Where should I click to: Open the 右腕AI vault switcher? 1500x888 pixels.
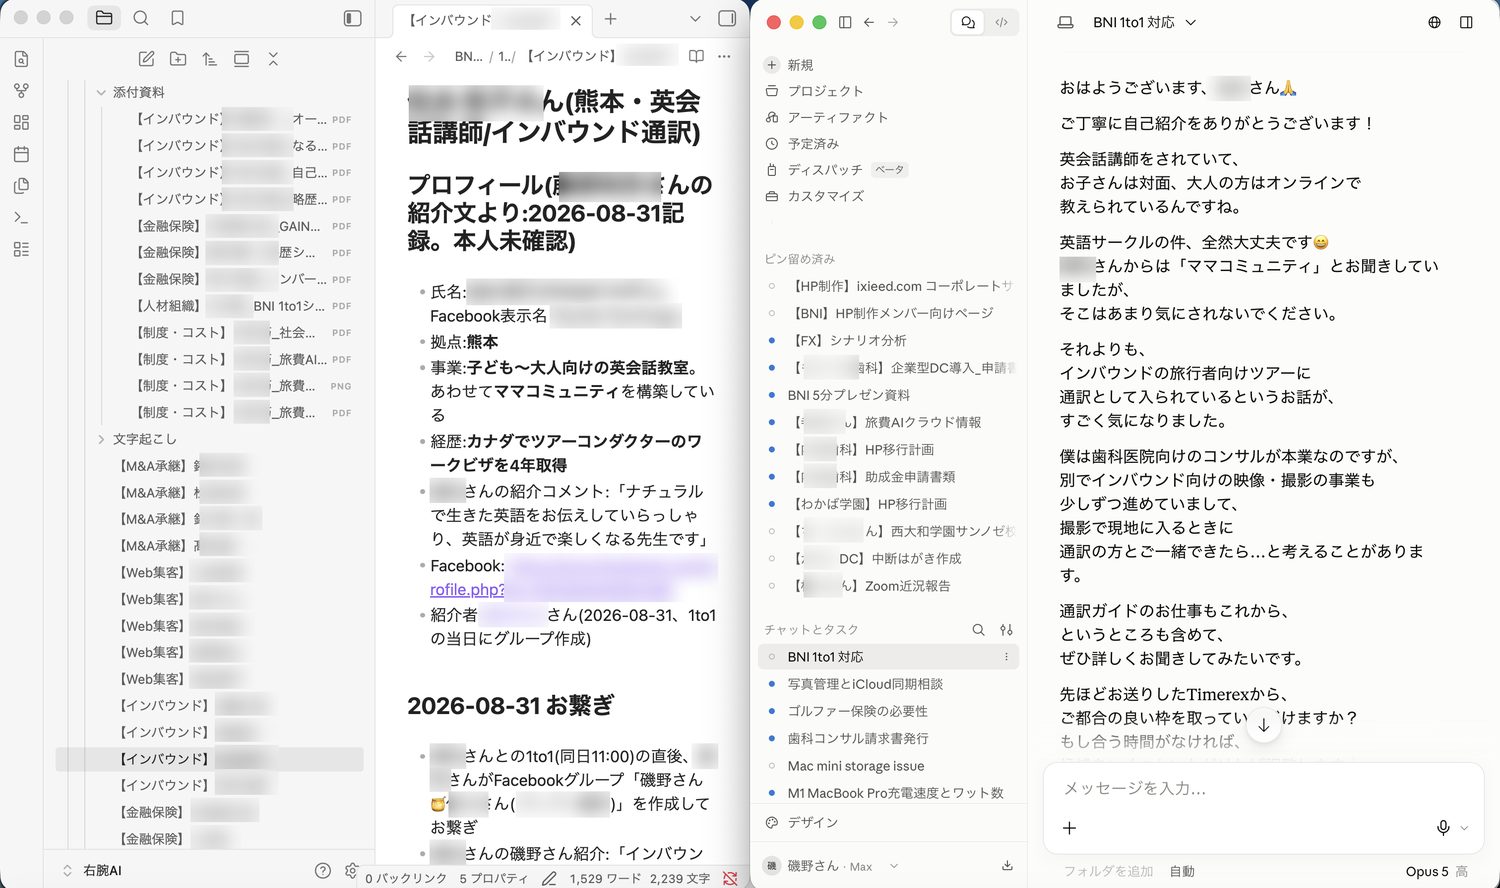(92, 871)
